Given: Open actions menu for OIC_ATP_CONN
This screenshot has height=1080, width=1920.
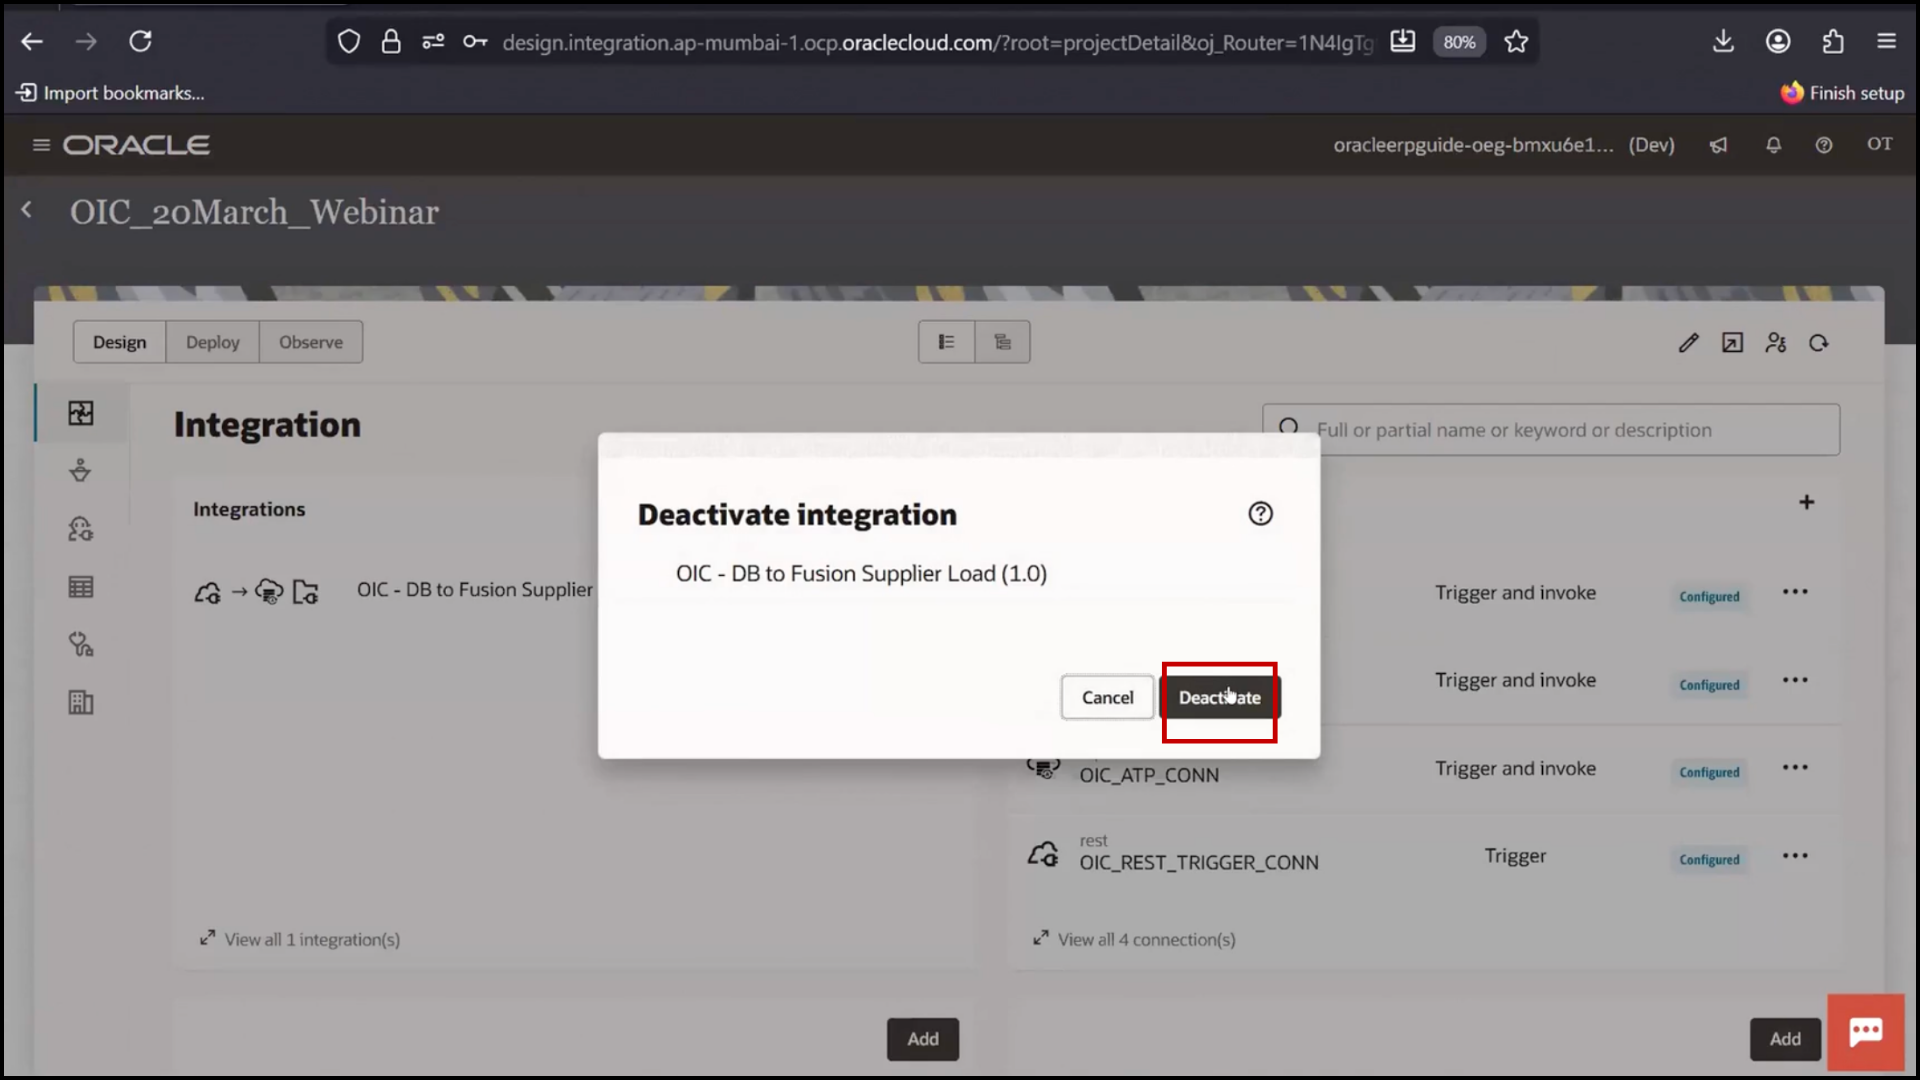Looking at the screenshot, I should pyautogui.click(x=1795, y=768).
